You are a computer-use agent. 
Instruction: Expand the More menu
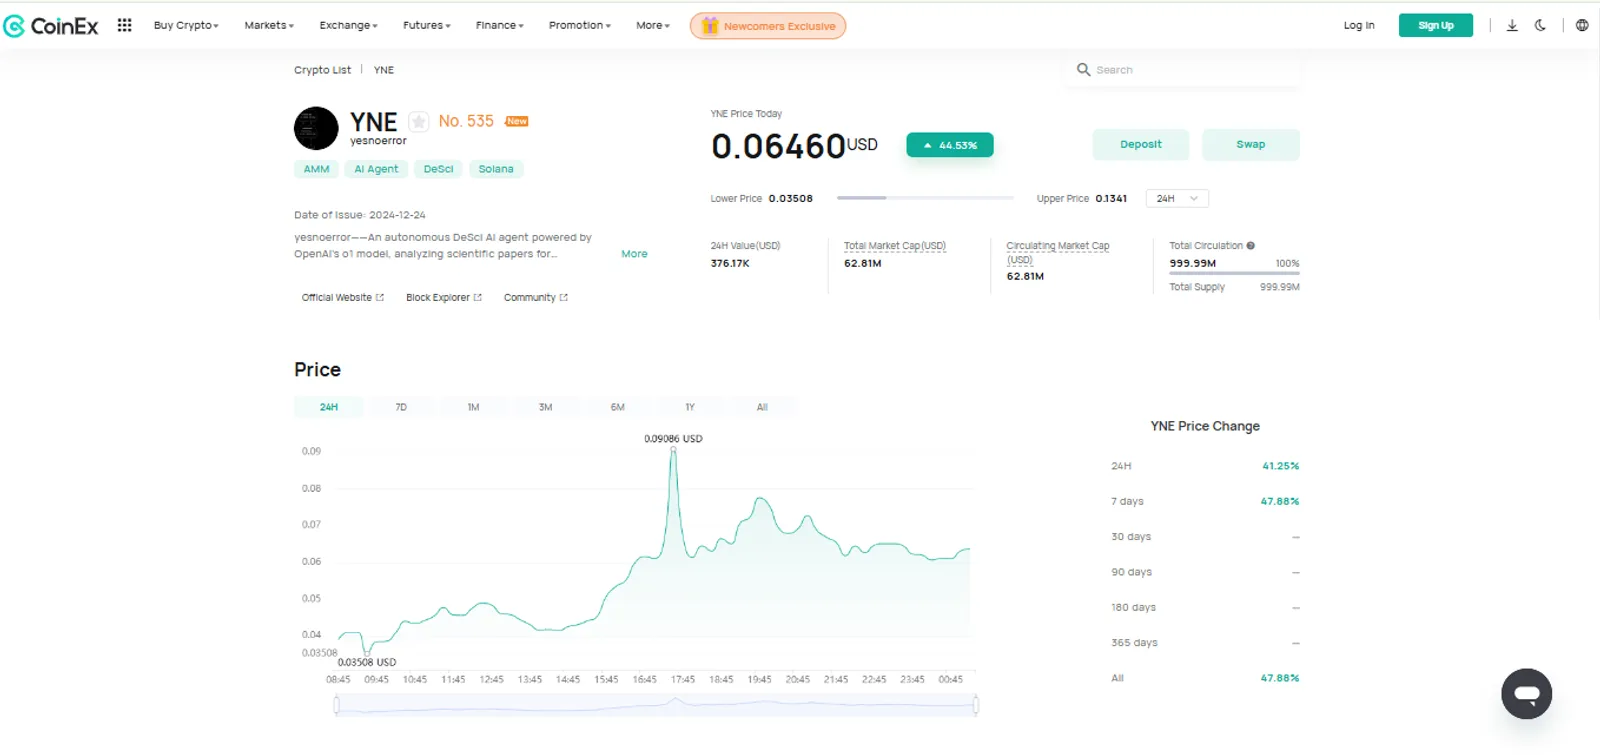click(x=653, y=25)
